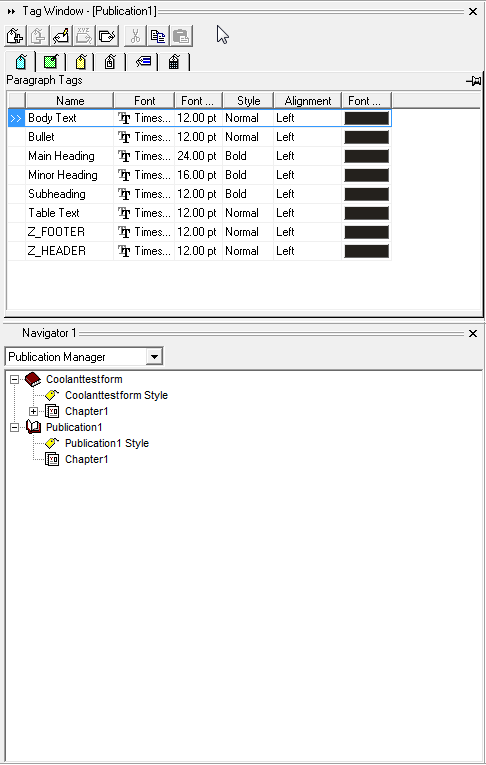Image resolution: width=486 pixels, height=765 pixels.
Task: Open the Page Tags tab icon
Action: pyautogui.click(x=110, y=62)
